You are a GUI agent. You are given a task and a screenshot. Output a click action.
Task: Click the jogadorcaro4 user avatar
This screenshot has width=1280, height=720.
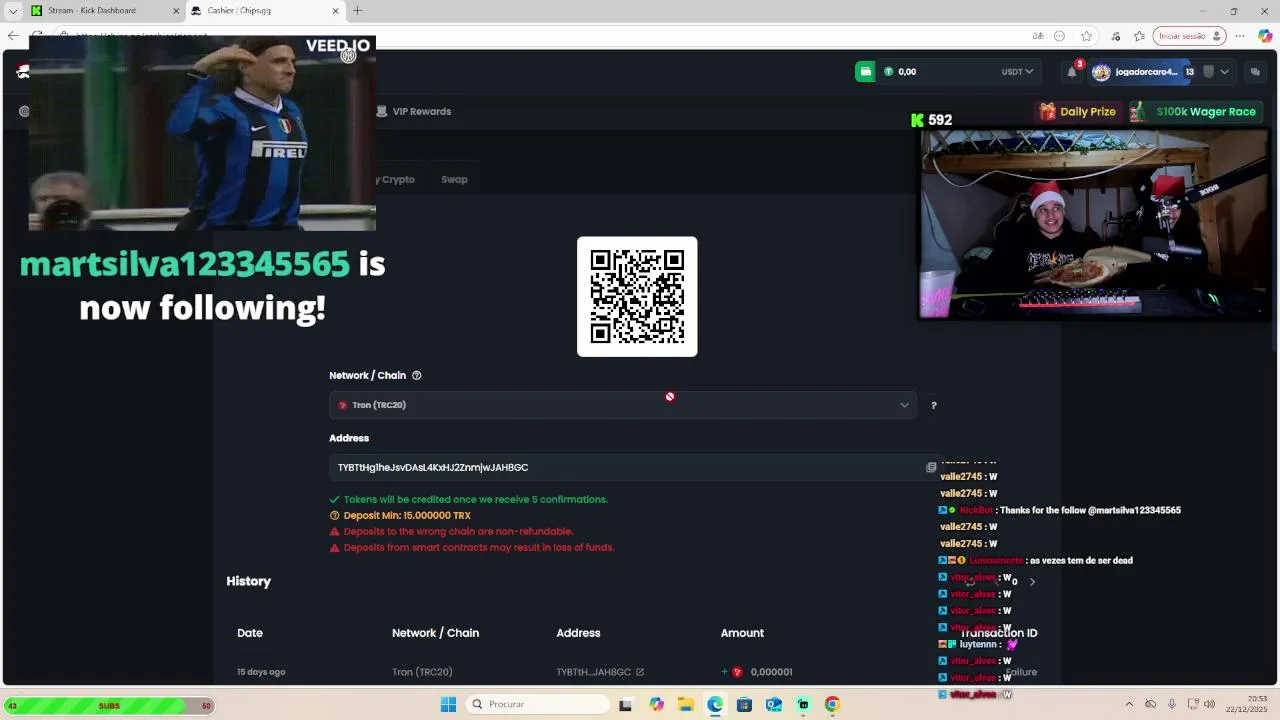click(x=1101, y=72)
